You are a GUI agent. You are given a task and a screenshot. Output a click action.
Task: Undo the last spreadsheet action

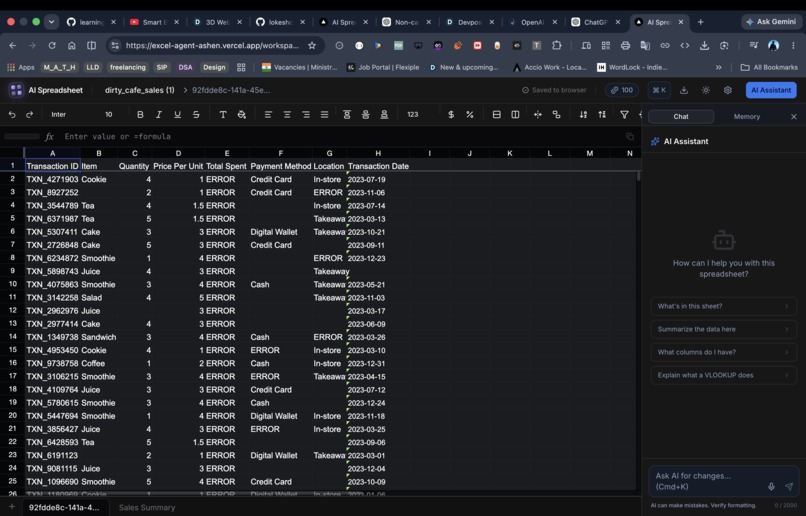pyautogui.click(x=12, y=115)
